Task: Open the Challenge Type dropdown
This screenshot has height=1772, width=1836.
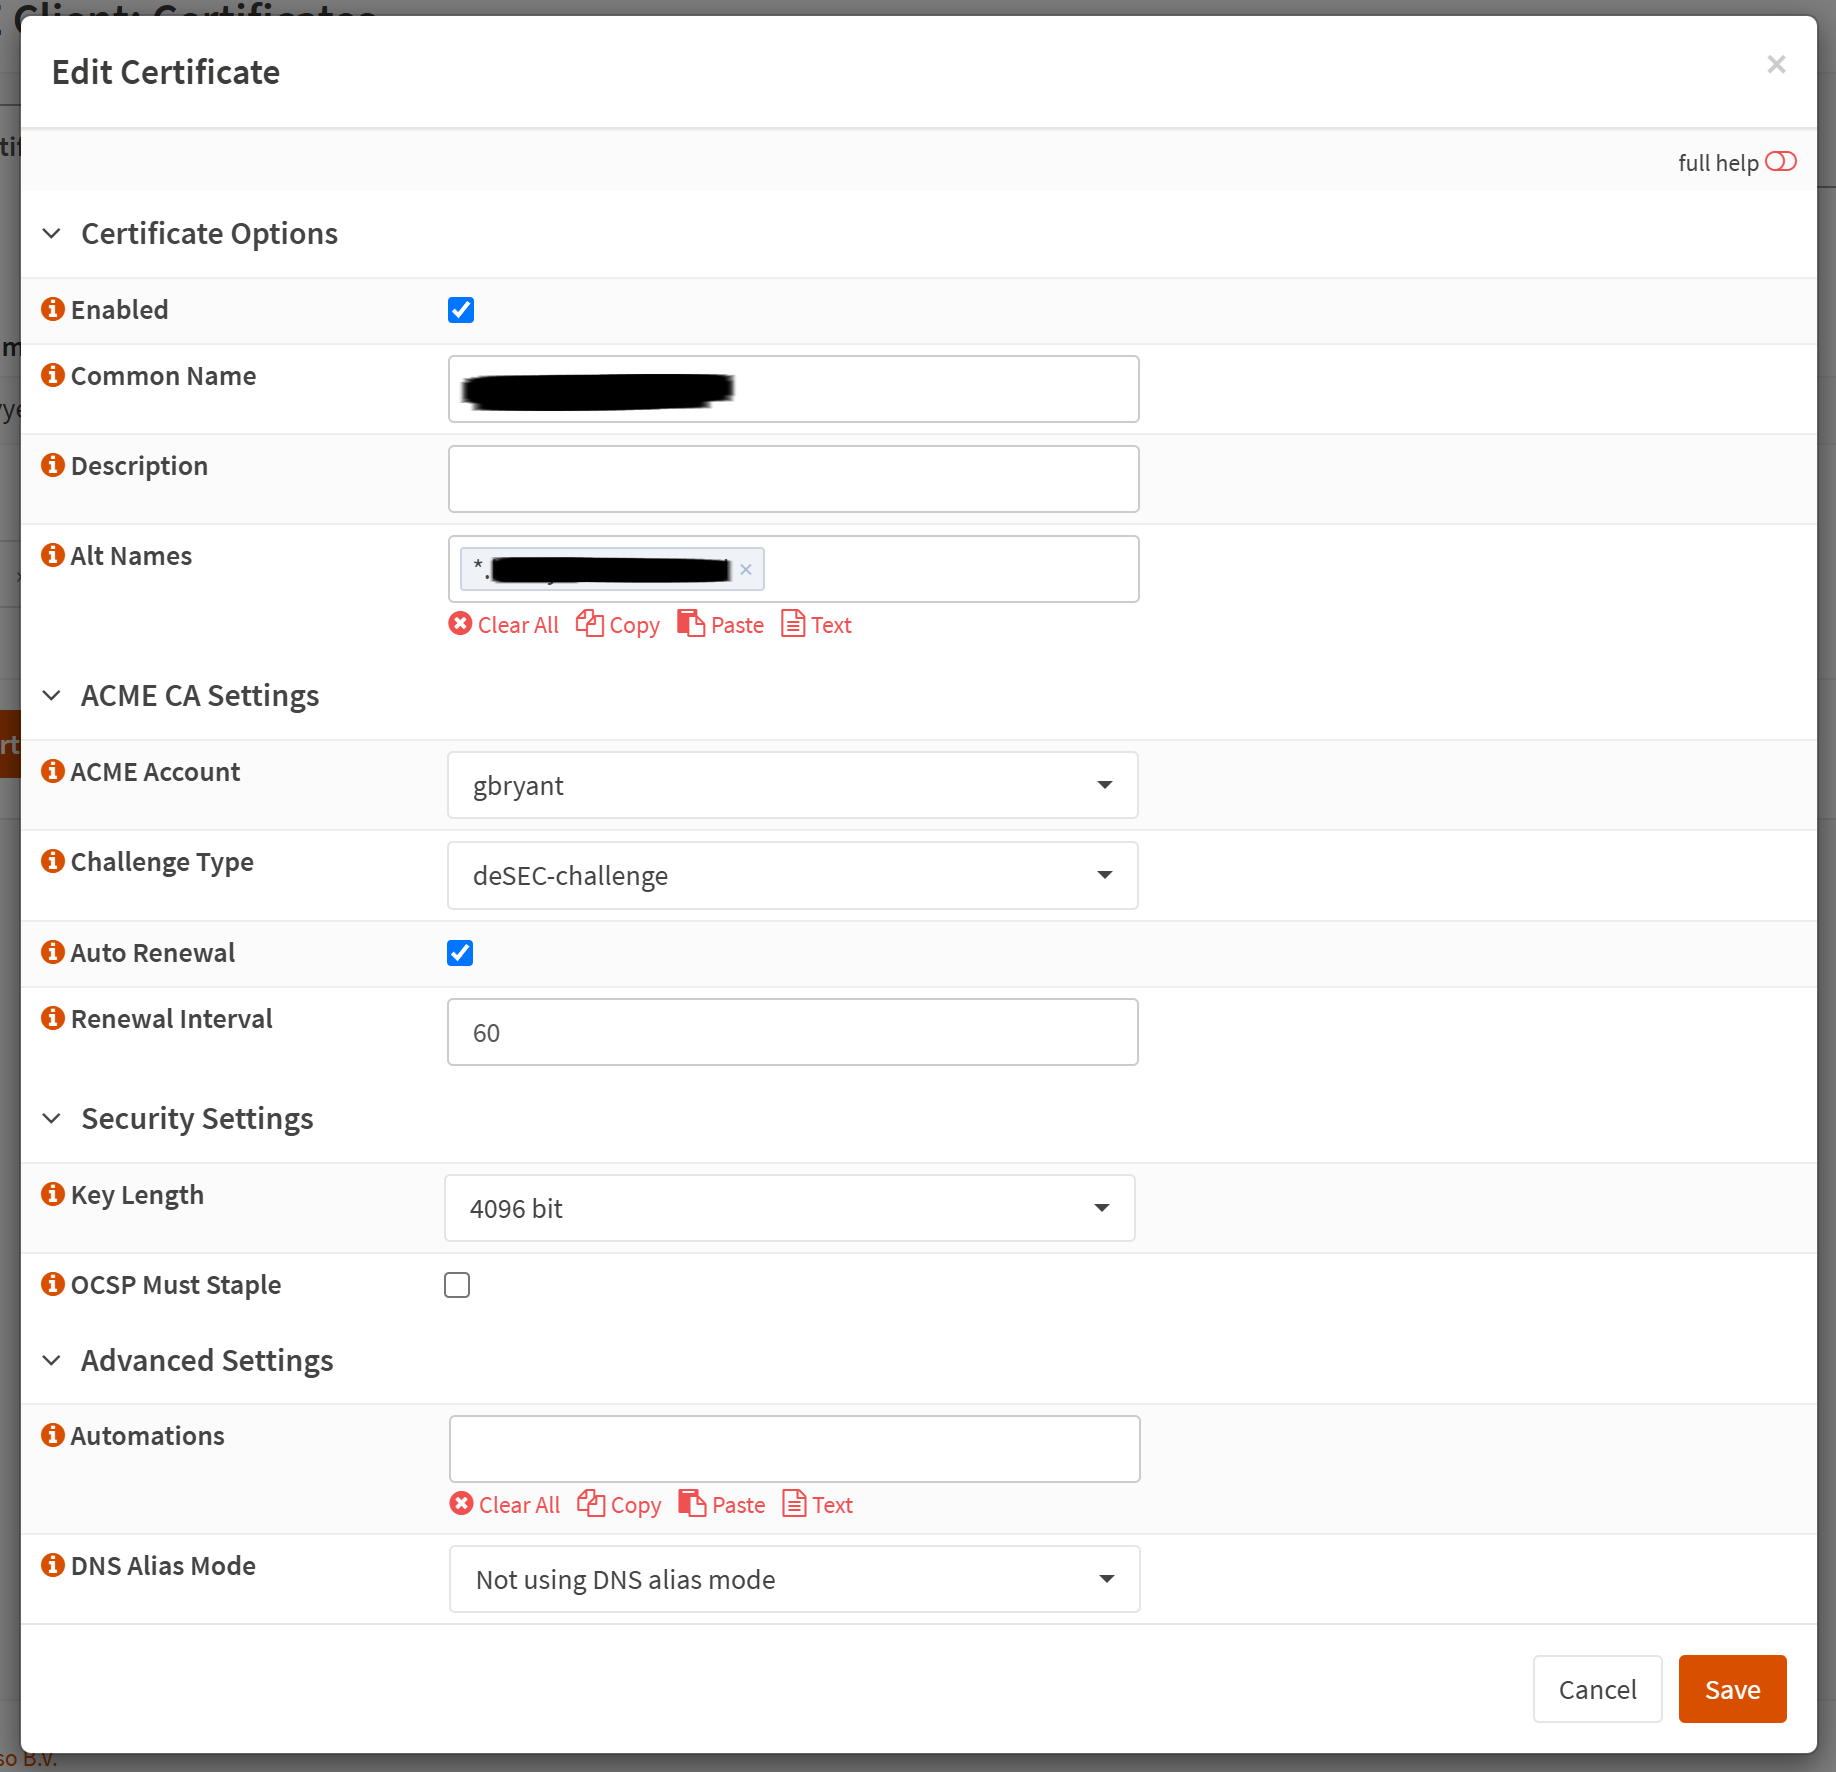Action: tap(792, 875)
